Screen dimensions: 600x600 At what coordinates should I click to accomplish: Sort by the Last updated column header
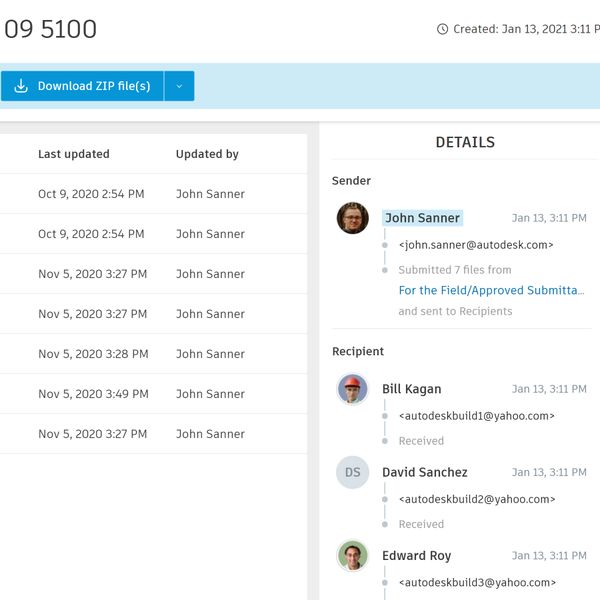74,154
